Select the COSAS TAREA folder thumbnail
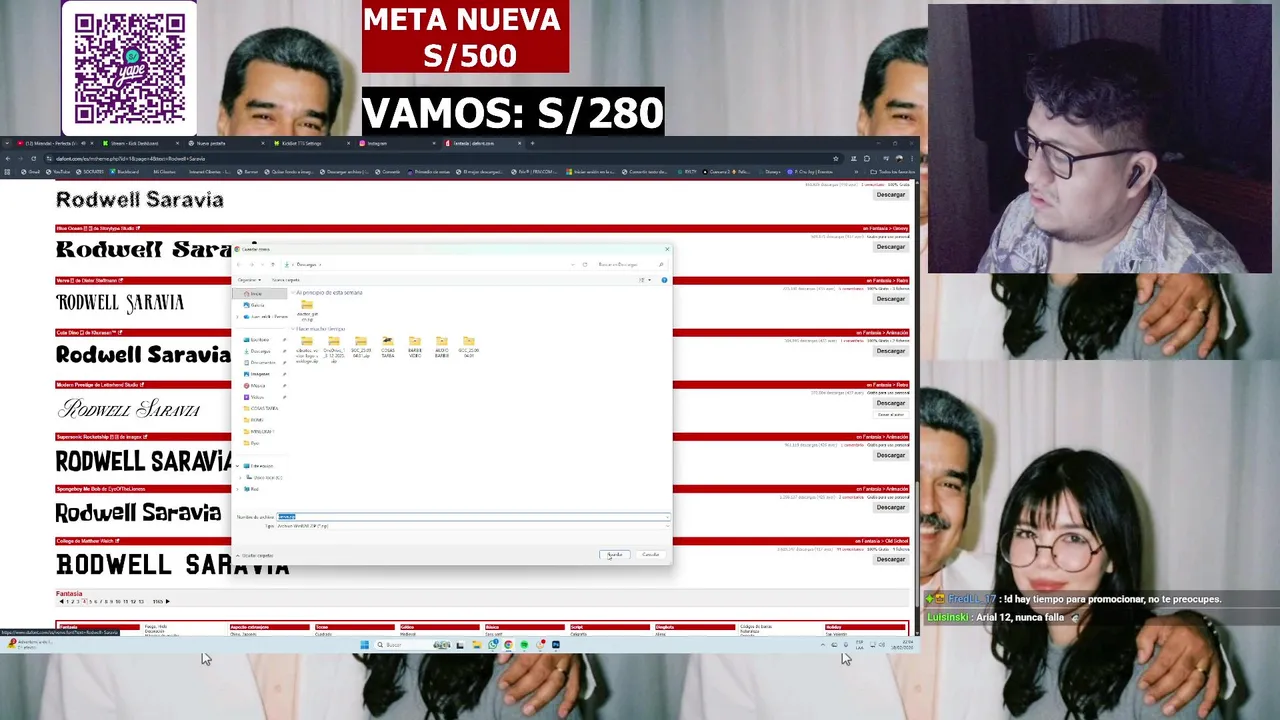 tap(387, 347)
